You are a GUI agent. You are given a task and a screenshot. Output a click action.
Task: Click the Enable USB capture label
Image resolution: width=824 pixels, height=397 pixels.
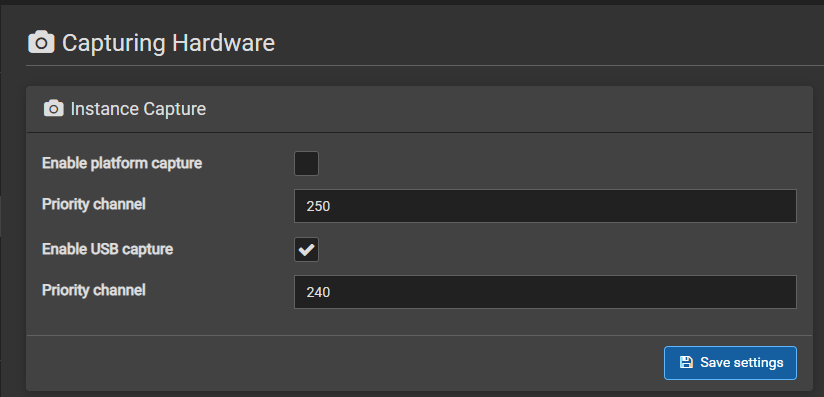click(x=108, y=249)
